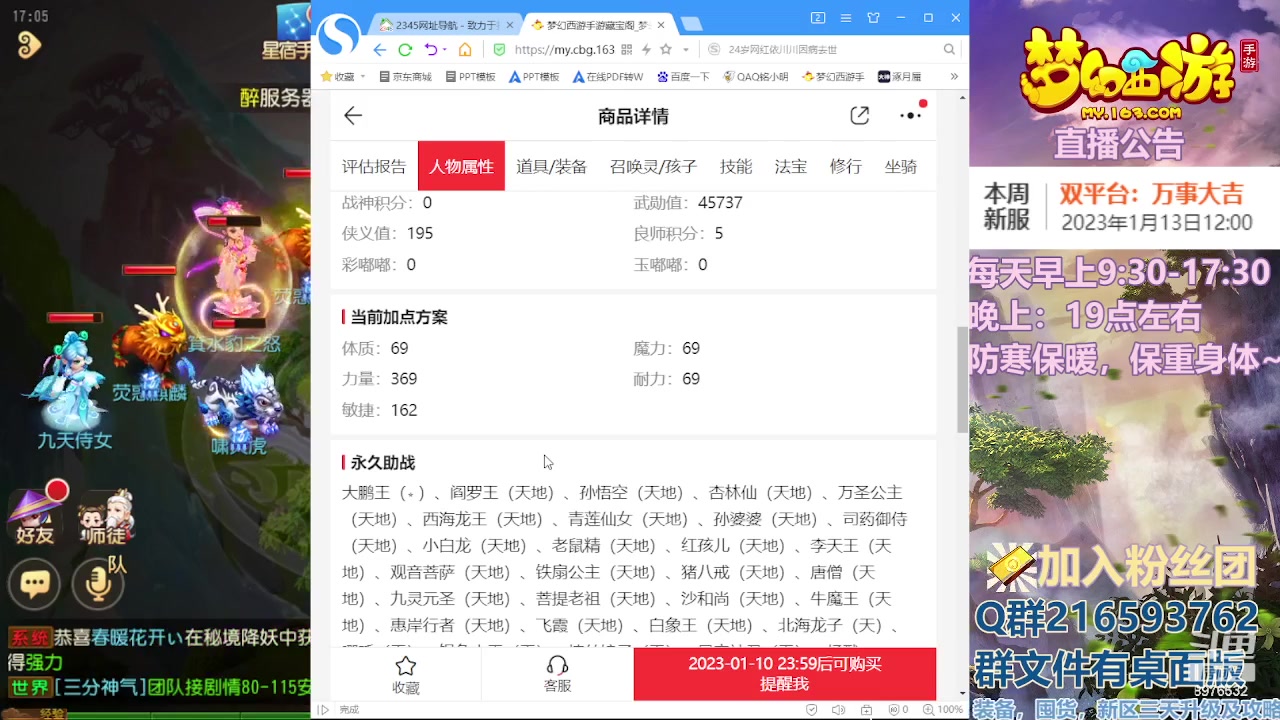Open the 逐月届 bookmark
1280x720 pixels.
coord(899,76)
